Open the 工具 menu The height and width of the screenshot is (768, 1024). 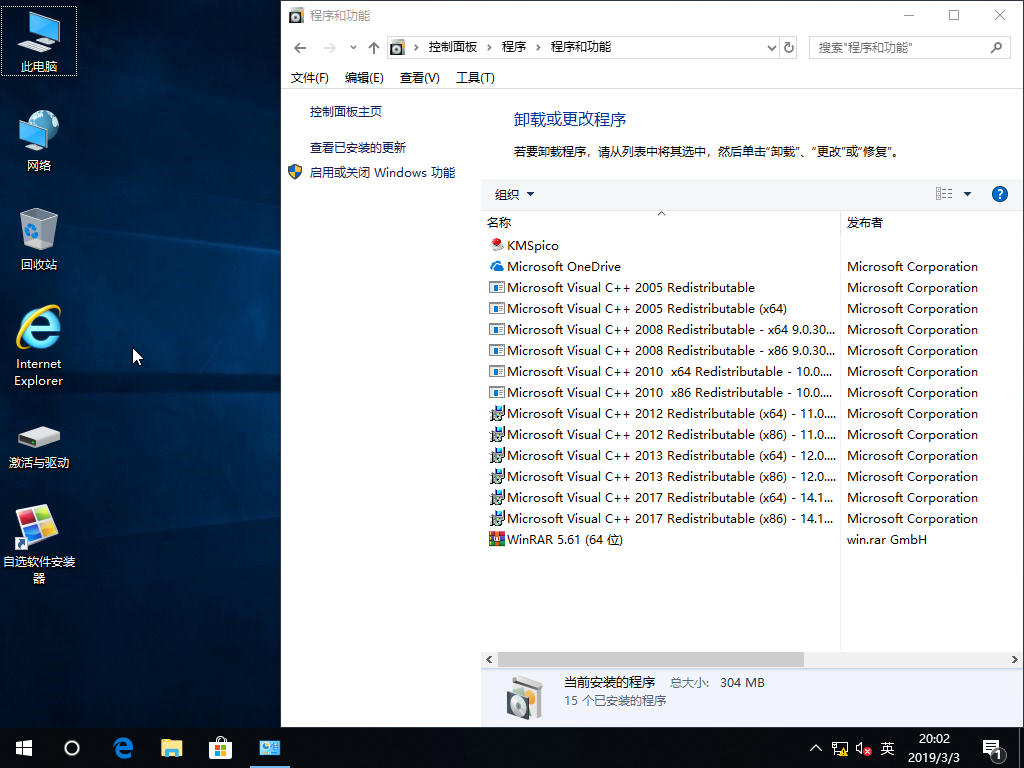pos(475,77)
